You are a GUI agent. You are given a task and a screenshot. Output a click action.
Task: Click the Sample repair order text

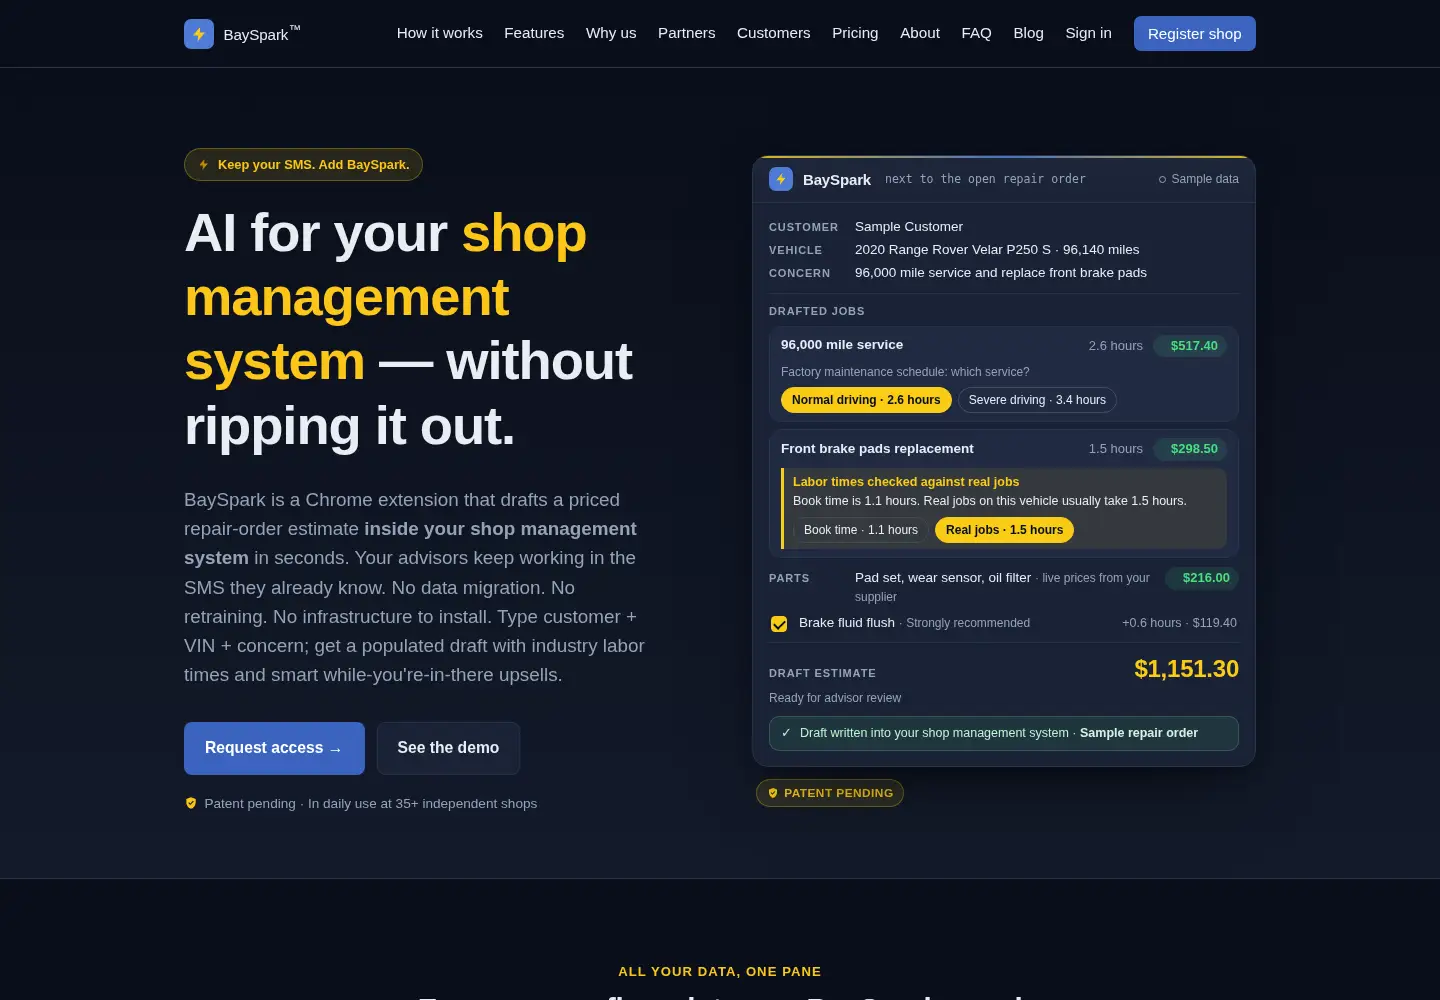tap(1139, 733)
